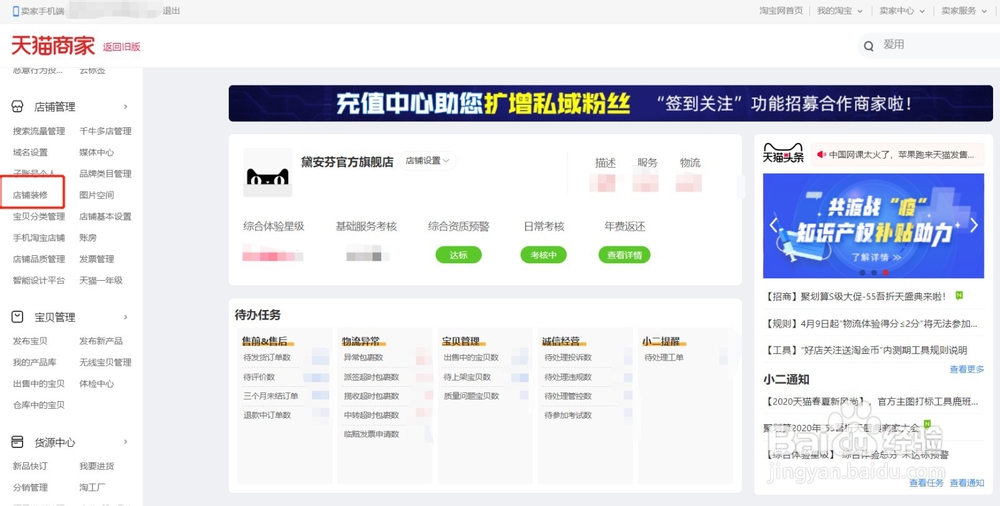Open 【工具】好店关注送淘金币 news item
1000x506 pixels.
[865, 350]
